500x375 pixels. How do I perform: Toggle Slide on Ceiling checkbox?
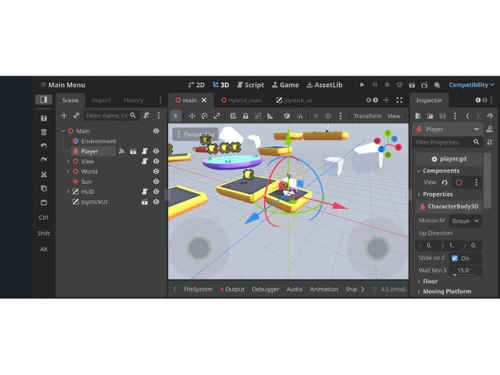coord(454,258)
